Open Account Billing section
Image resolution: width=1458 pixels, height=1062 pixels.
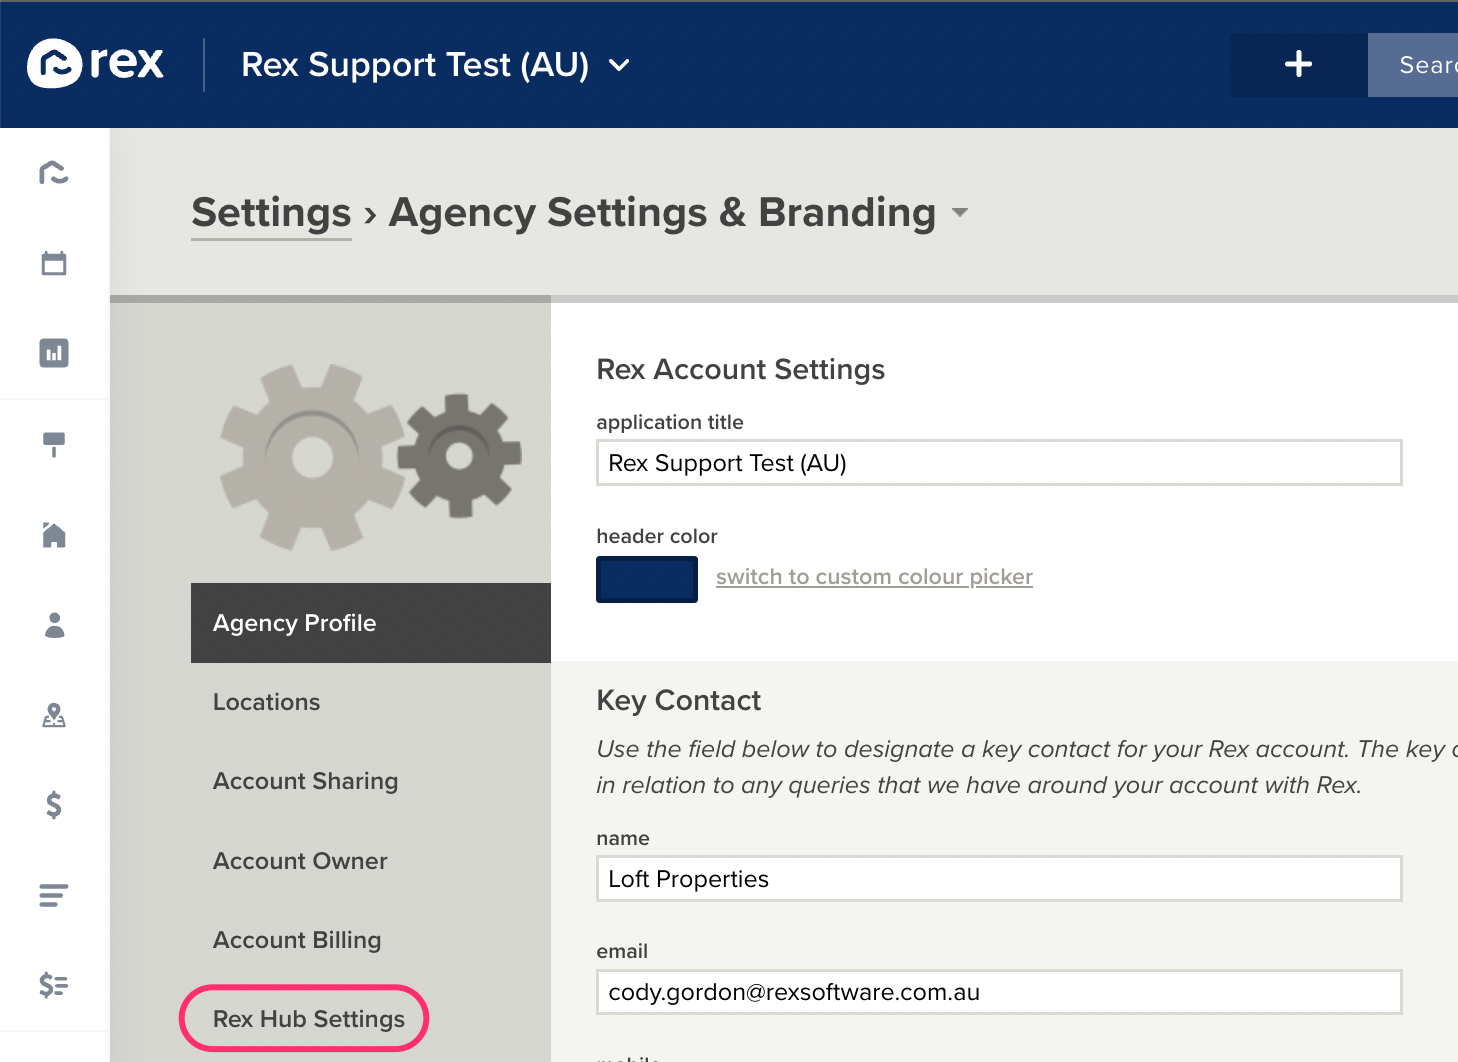(x=297, y=940)
